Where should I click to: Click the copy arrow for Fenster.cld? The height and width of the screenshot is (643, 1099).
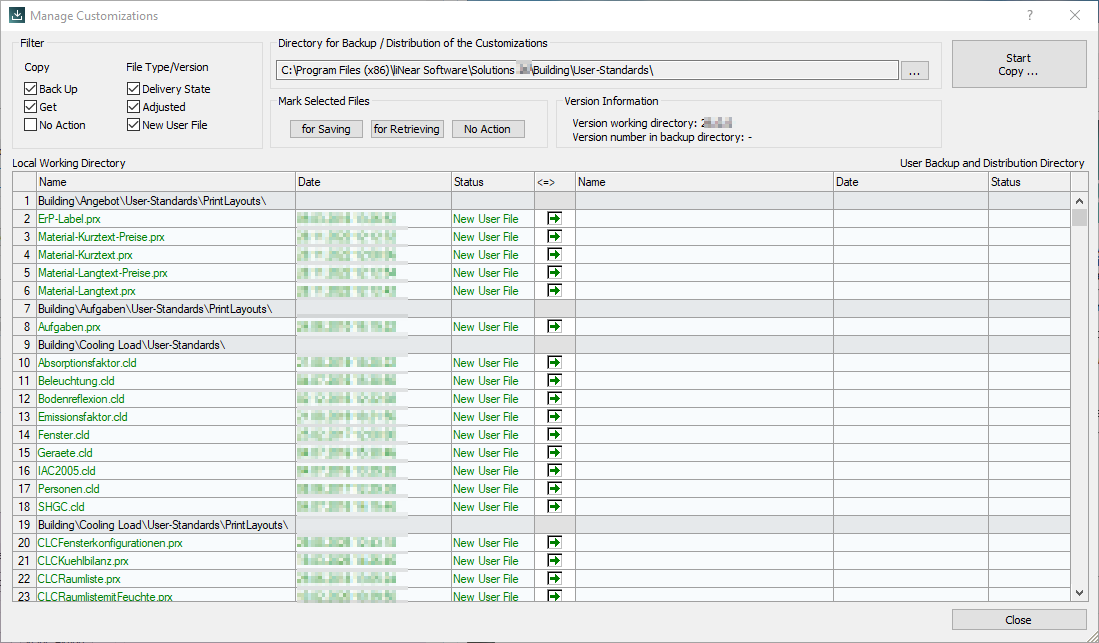[554, 435]
